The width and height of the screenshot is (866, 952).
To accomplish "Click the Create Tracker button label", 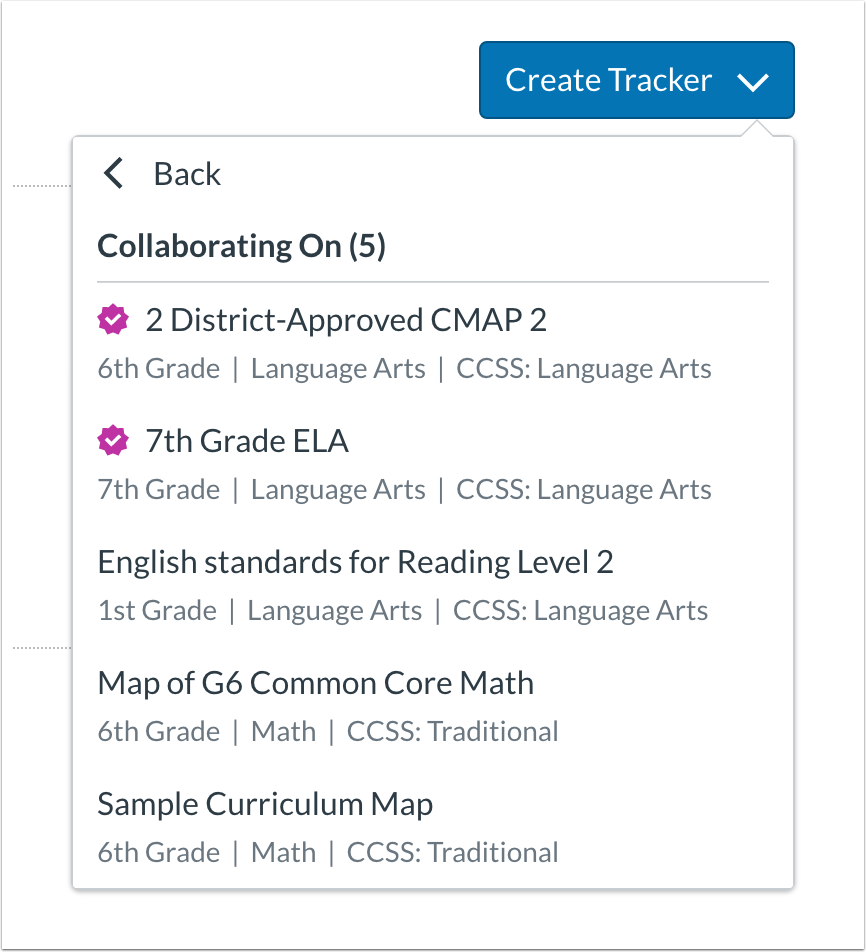I will [608, 80].
